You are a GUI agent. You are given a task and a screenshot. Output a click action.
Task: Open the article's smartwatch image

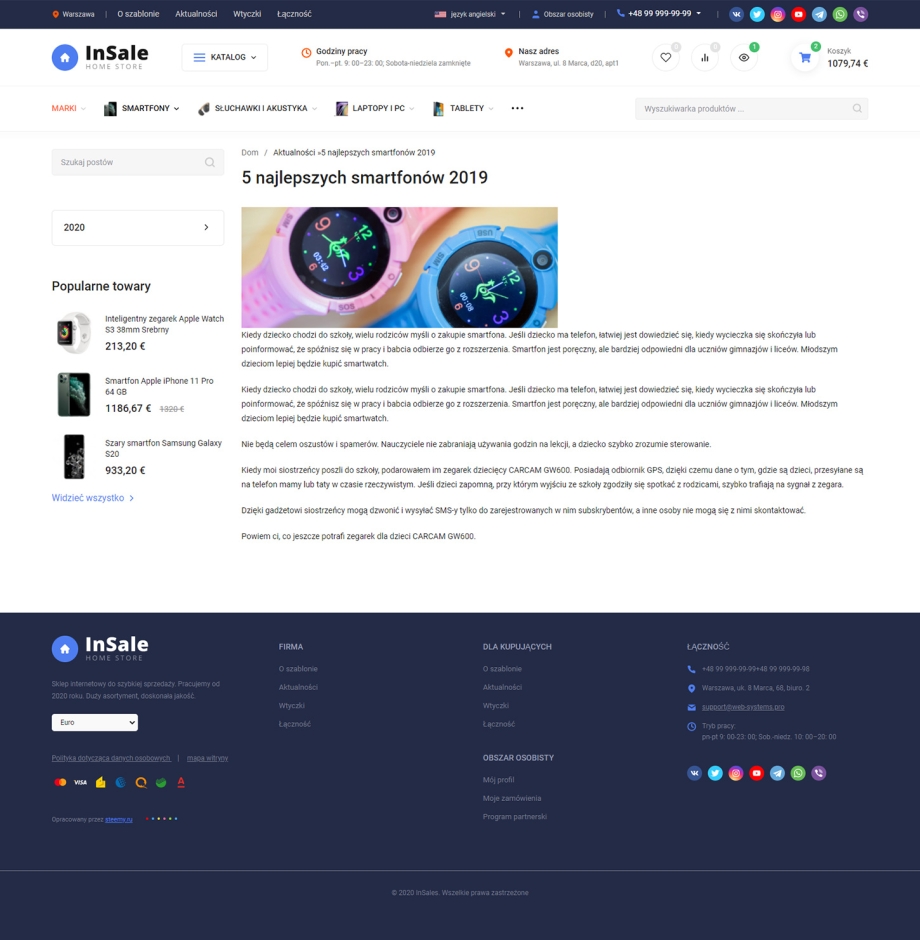pos(399,267)
